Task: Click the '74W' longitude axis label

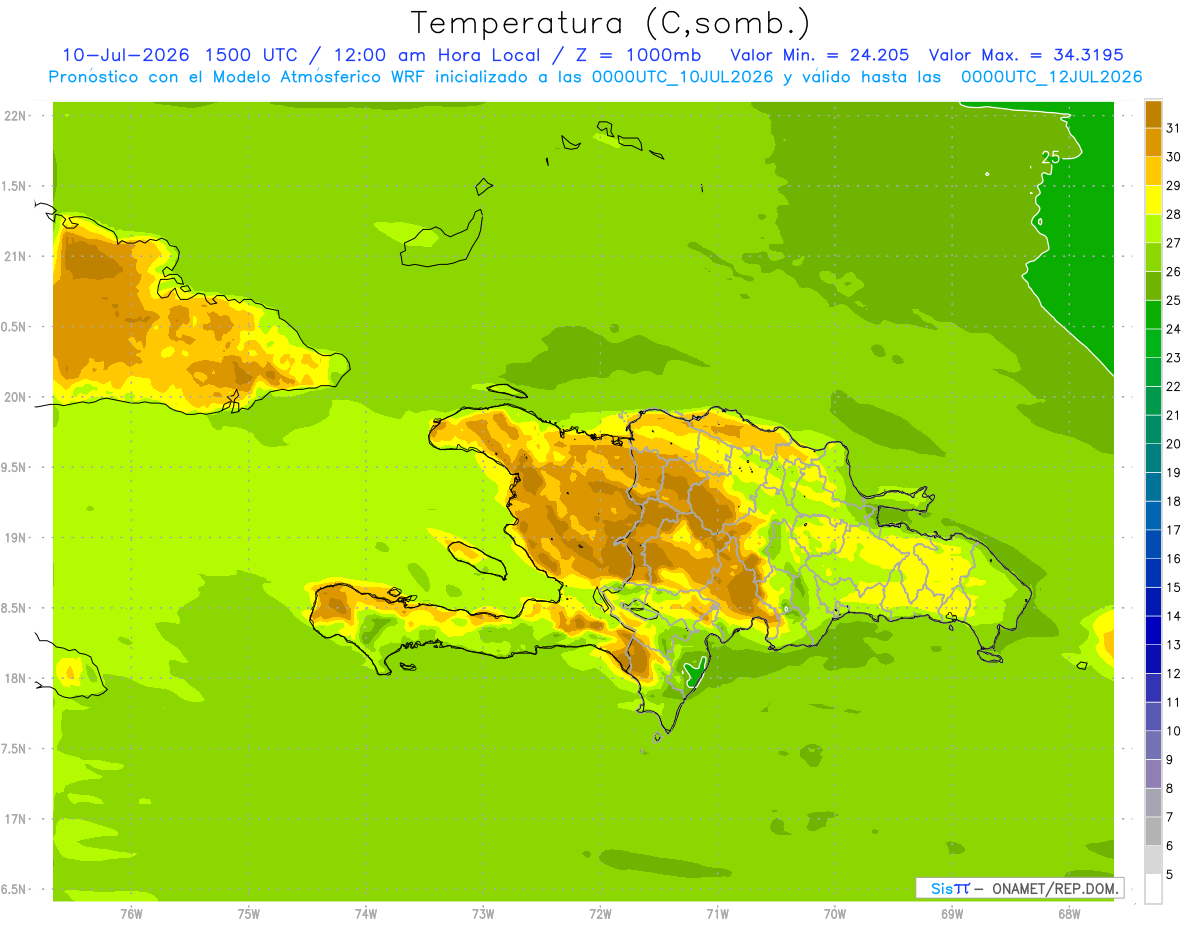Action: coord(365,914)
